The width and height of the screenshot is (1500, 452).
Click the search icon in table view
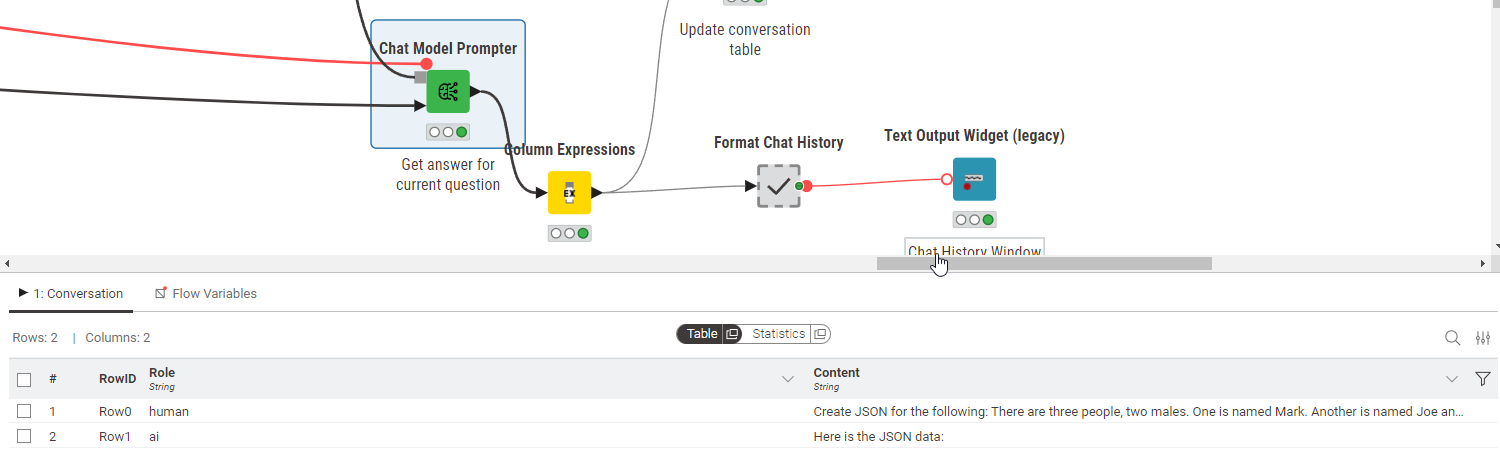1452,338
